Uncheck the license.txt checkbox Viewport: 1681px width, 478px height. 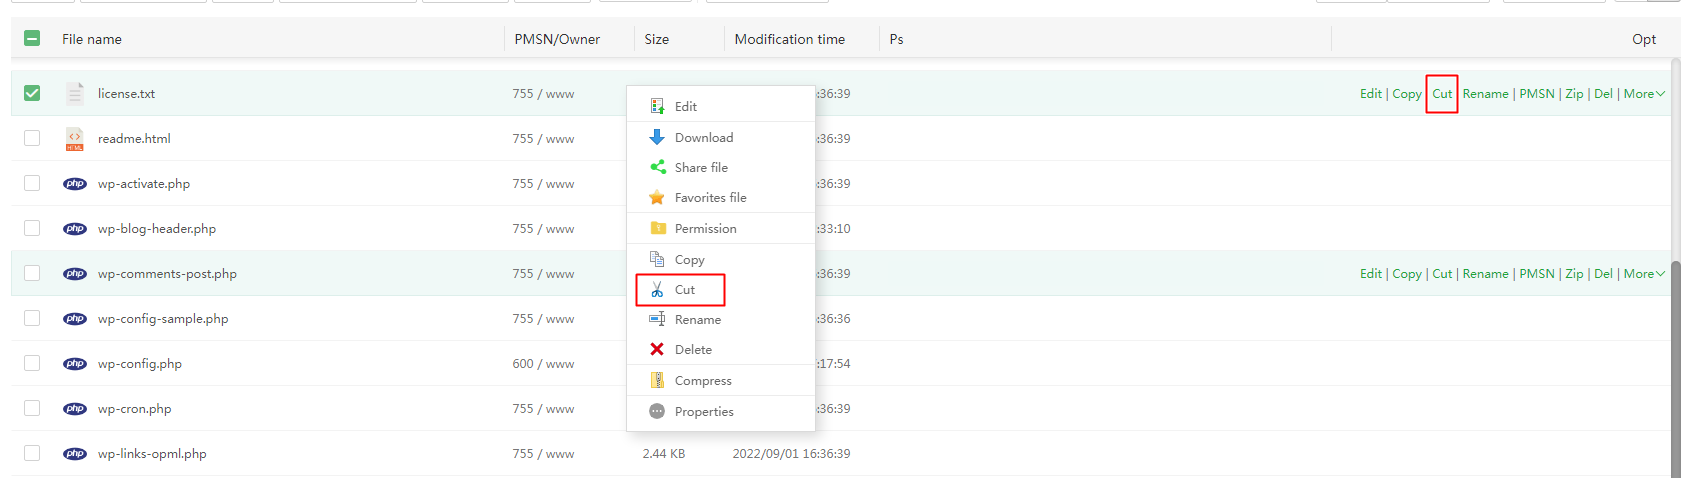[x=32, y=93]
